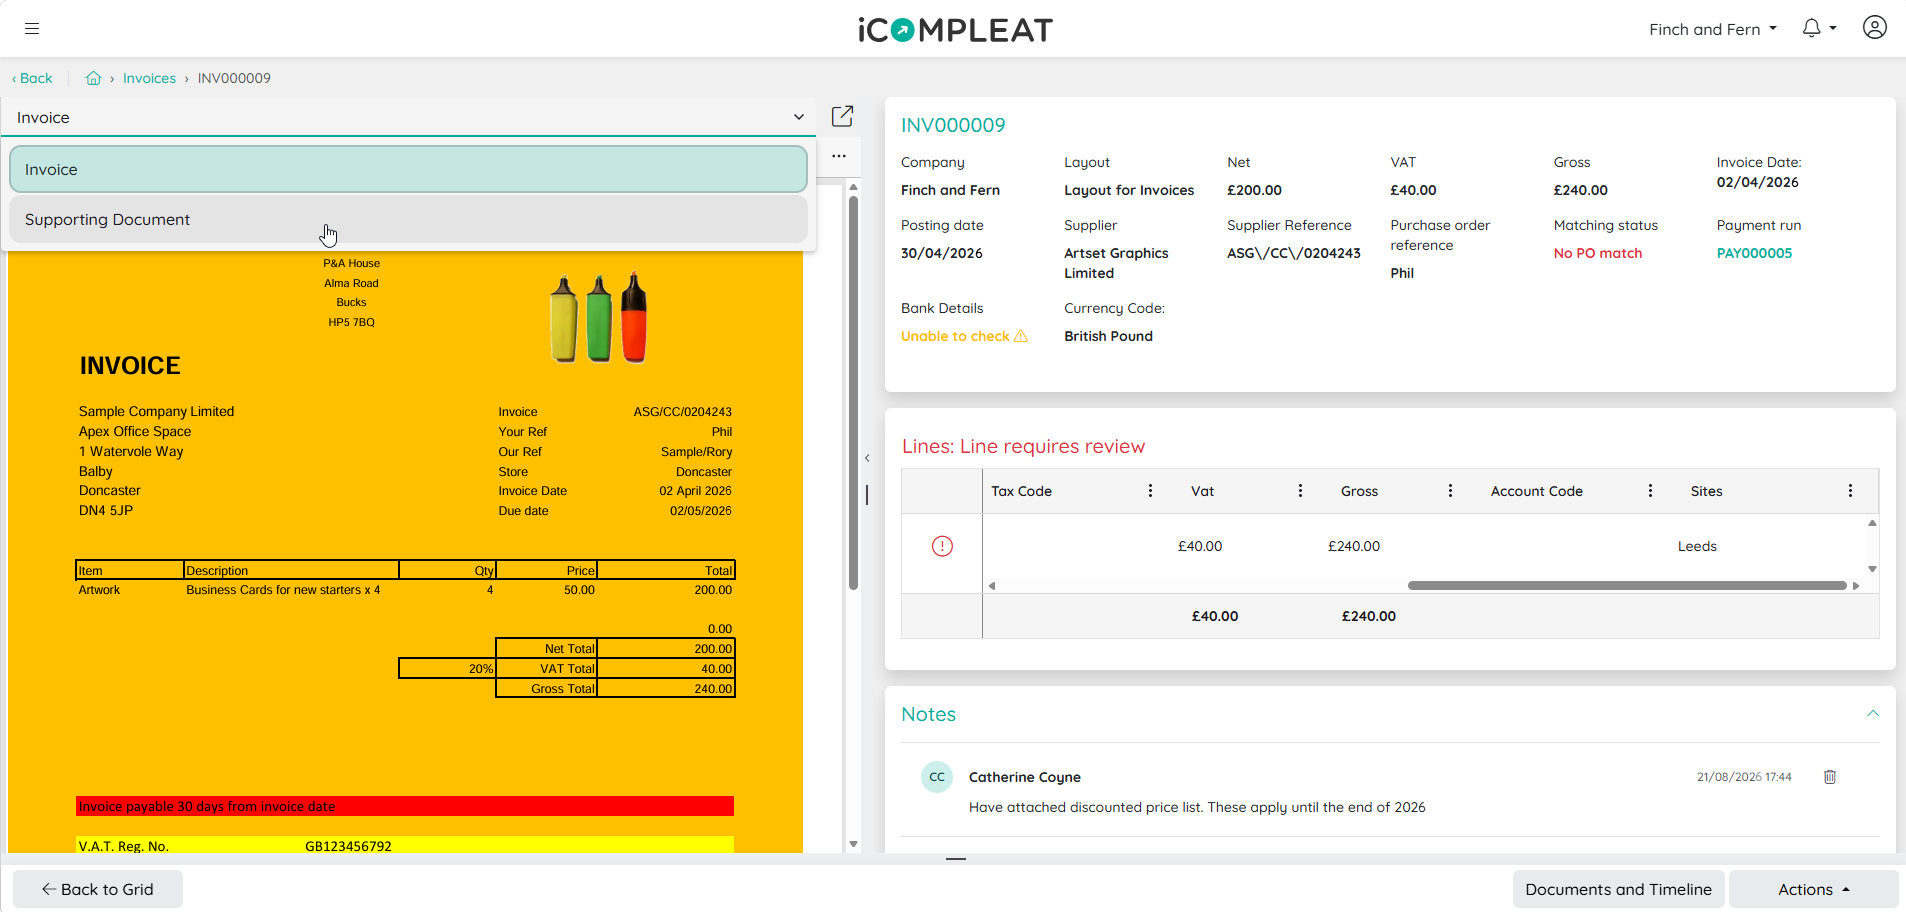
Task: Click the purchase order reference Phil
Action: (x=1402, y=273)
